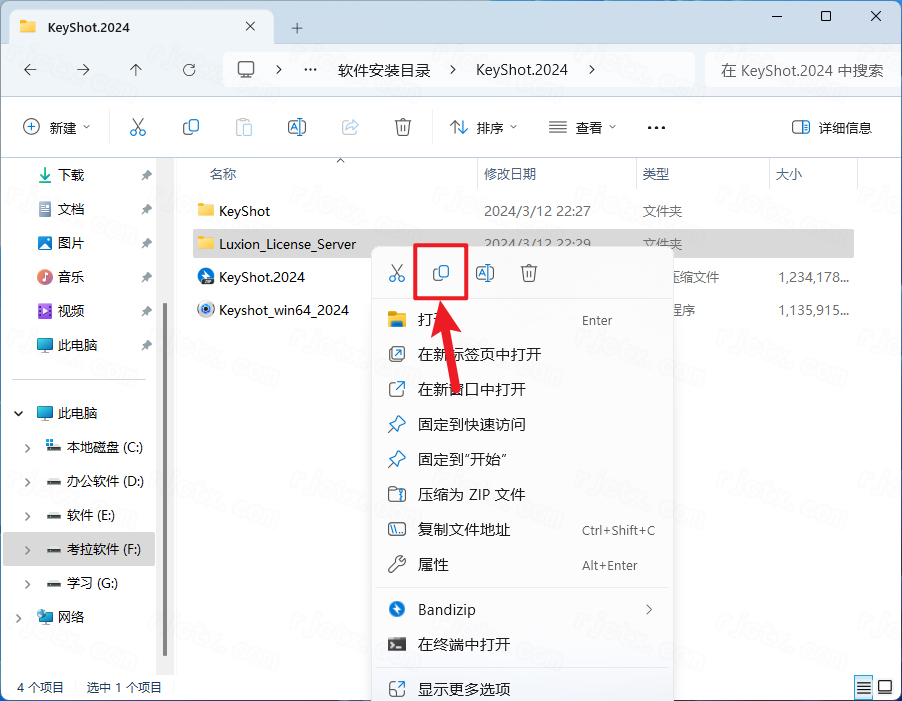This screenshot has height=701, width=902.
Task: Go up one folder level
Action: (x=136, y=70)
